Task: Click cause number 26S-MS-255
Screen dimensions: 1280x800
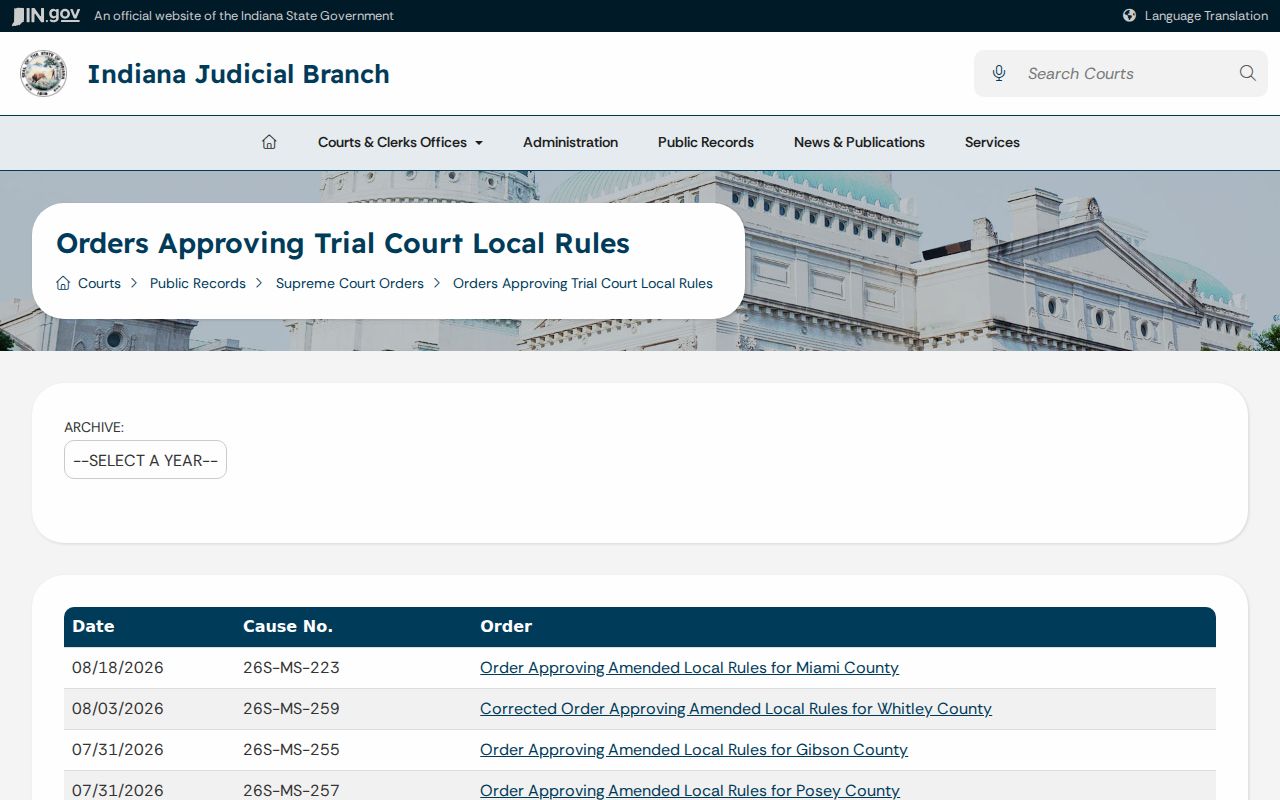Action: coord(291,749)
